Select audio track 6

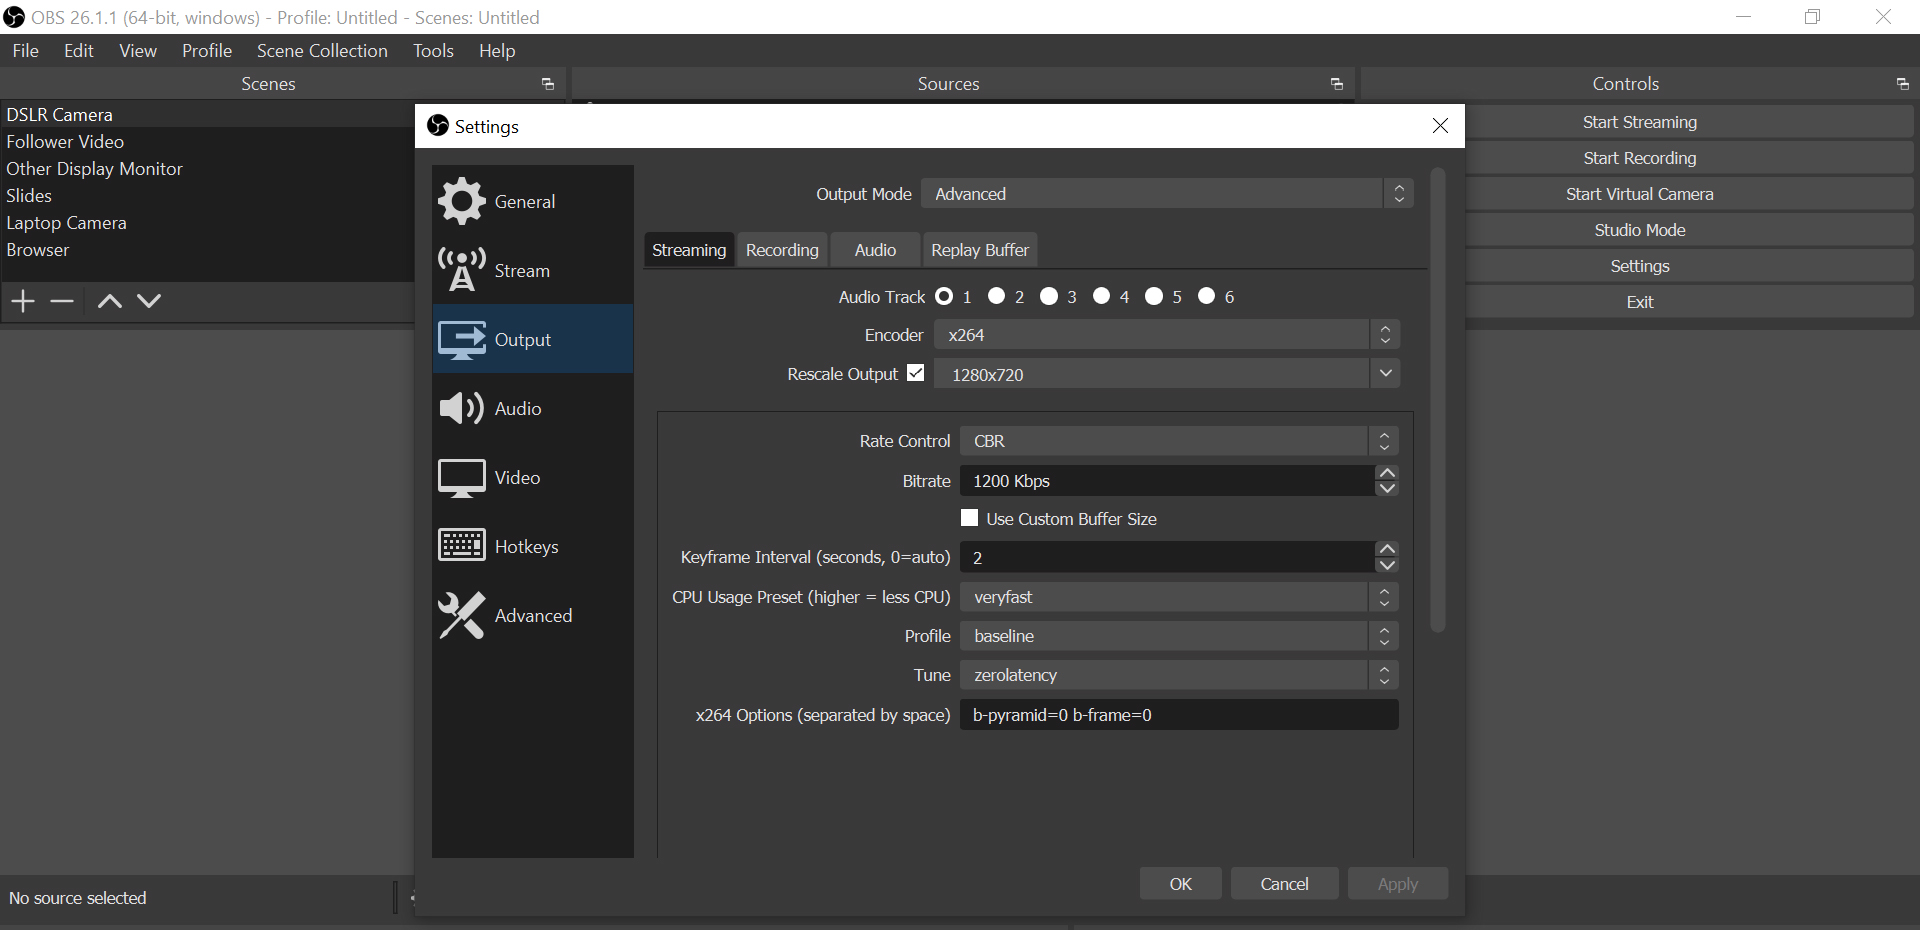coord(1206,296)
